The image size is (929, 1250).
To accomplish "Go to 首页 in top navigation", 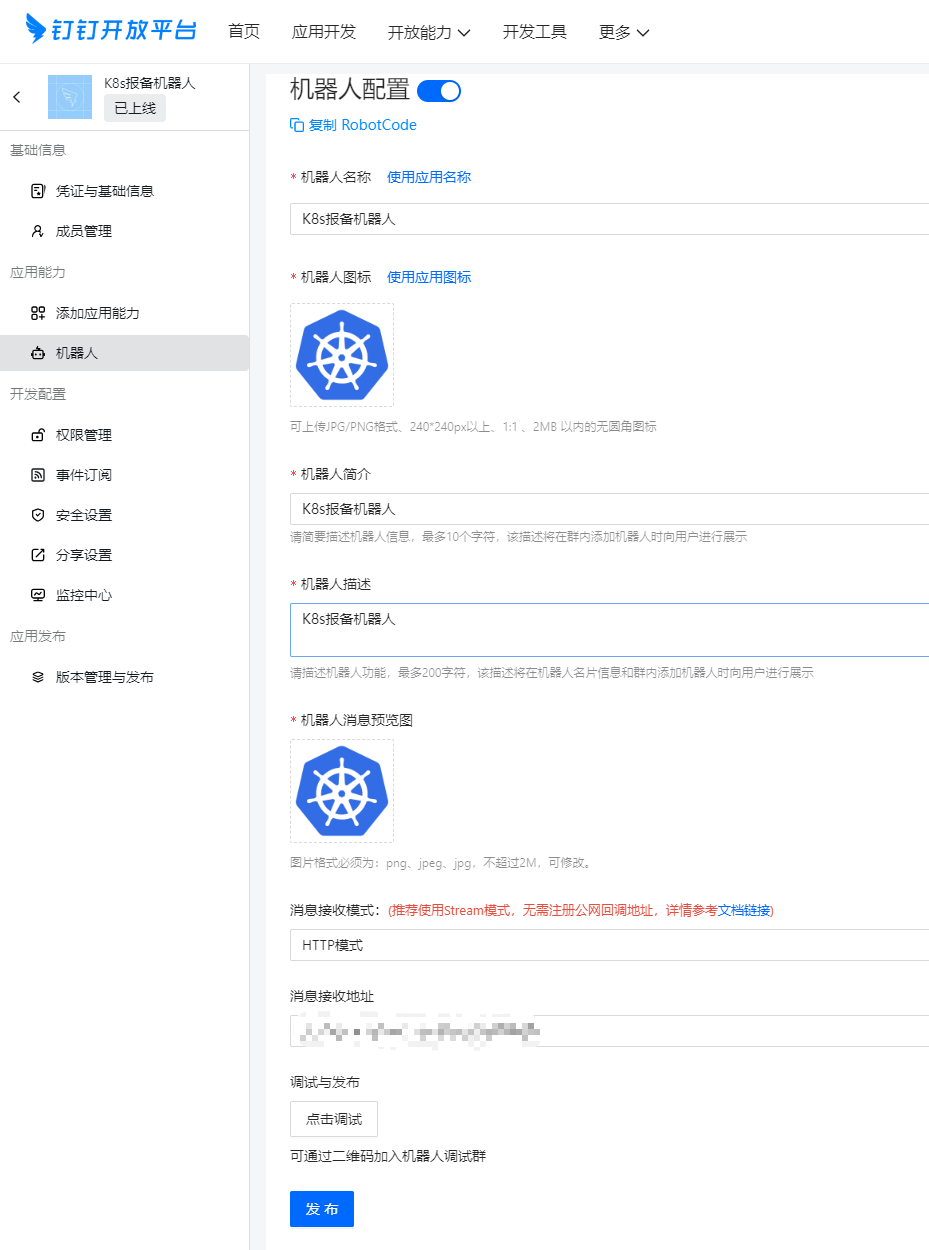I will click(x=244, y=31).
